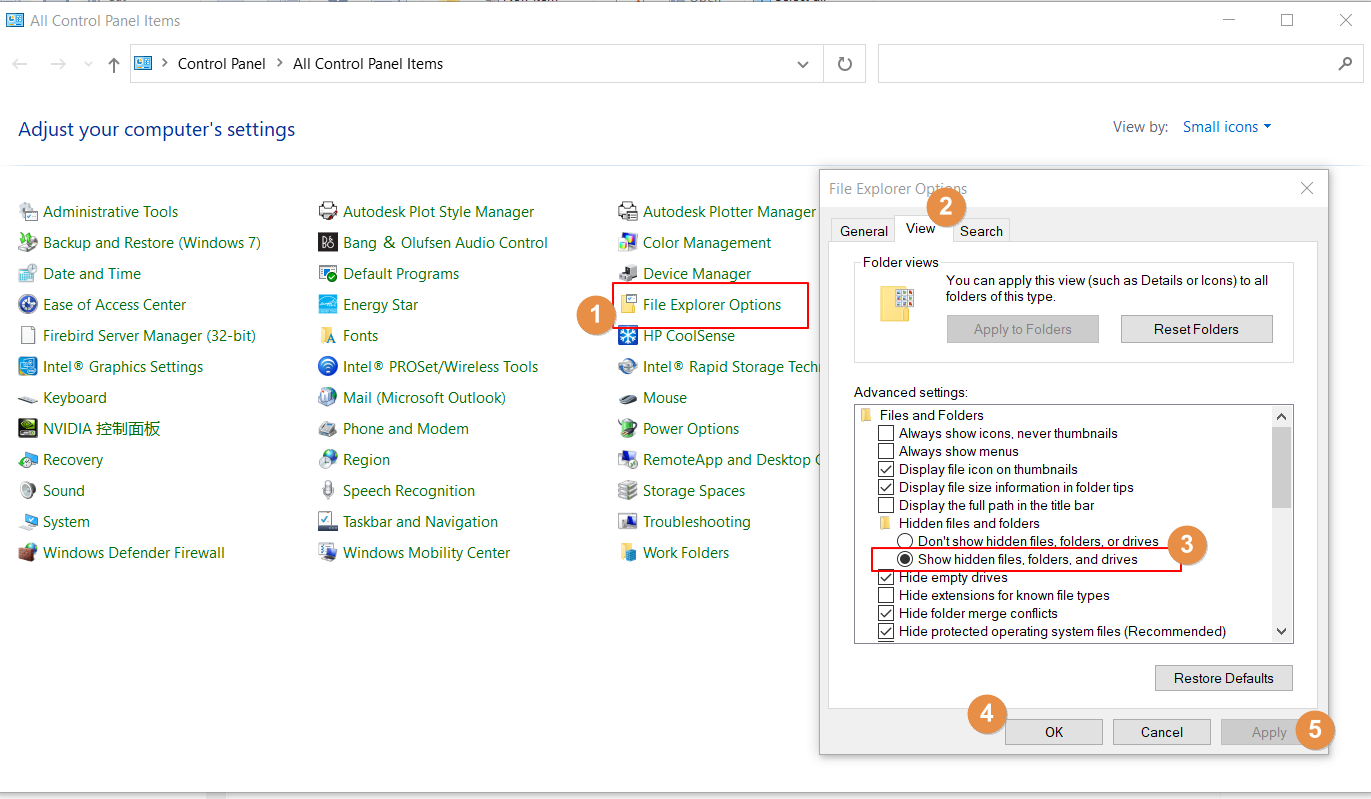Open the Speech Recognition microphone icon
Viewport: 1371px width, 799px height.
click(328, 491)
